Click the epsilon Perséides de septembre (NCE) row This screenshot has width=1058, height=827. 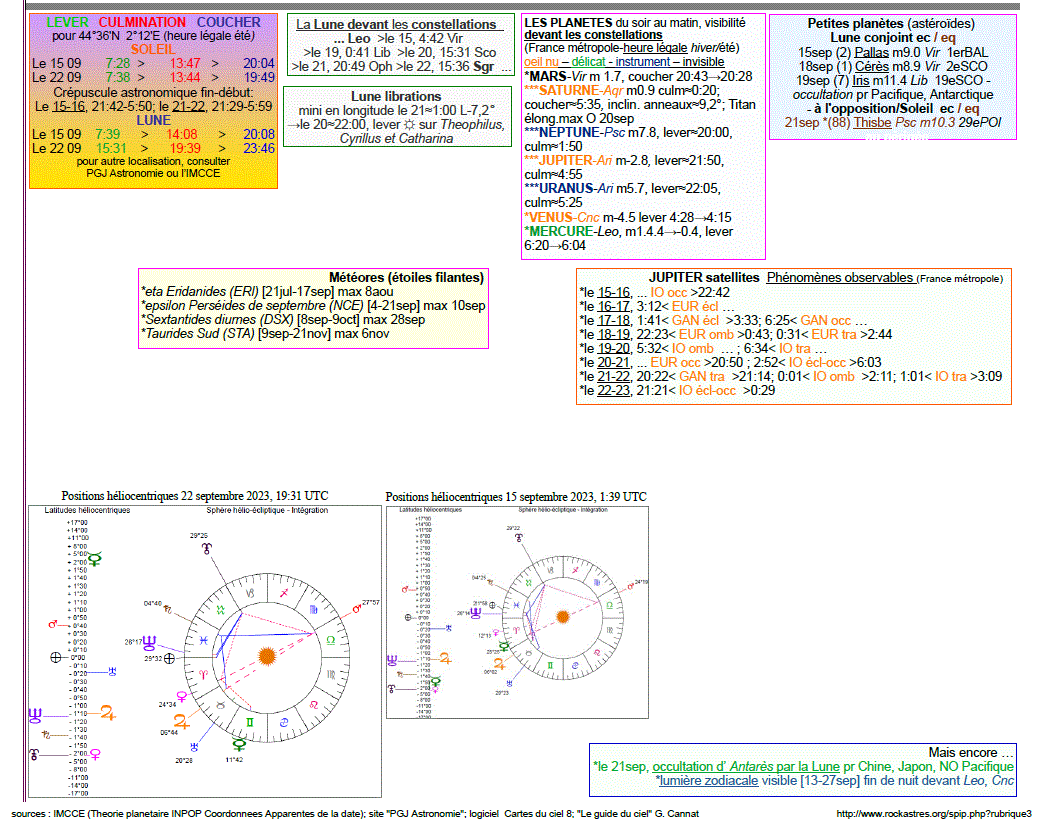point(313,306)
